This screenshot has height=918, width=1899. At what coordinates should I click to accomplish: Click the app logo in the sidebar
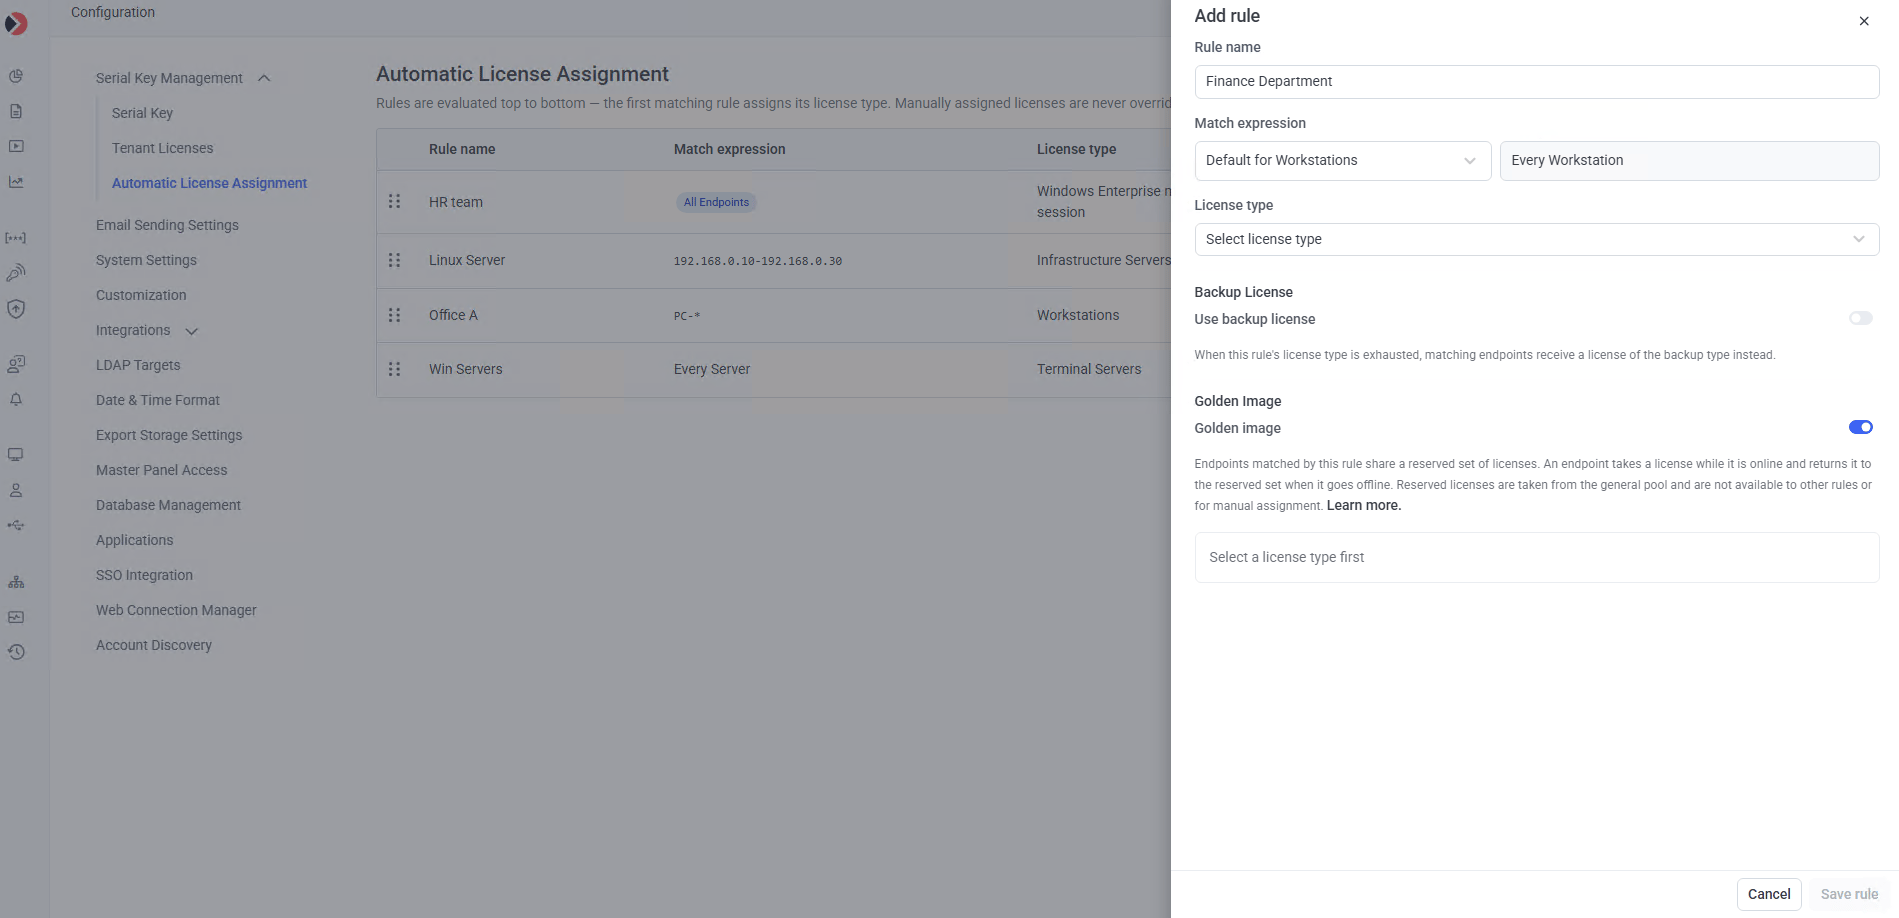[16, 23]
